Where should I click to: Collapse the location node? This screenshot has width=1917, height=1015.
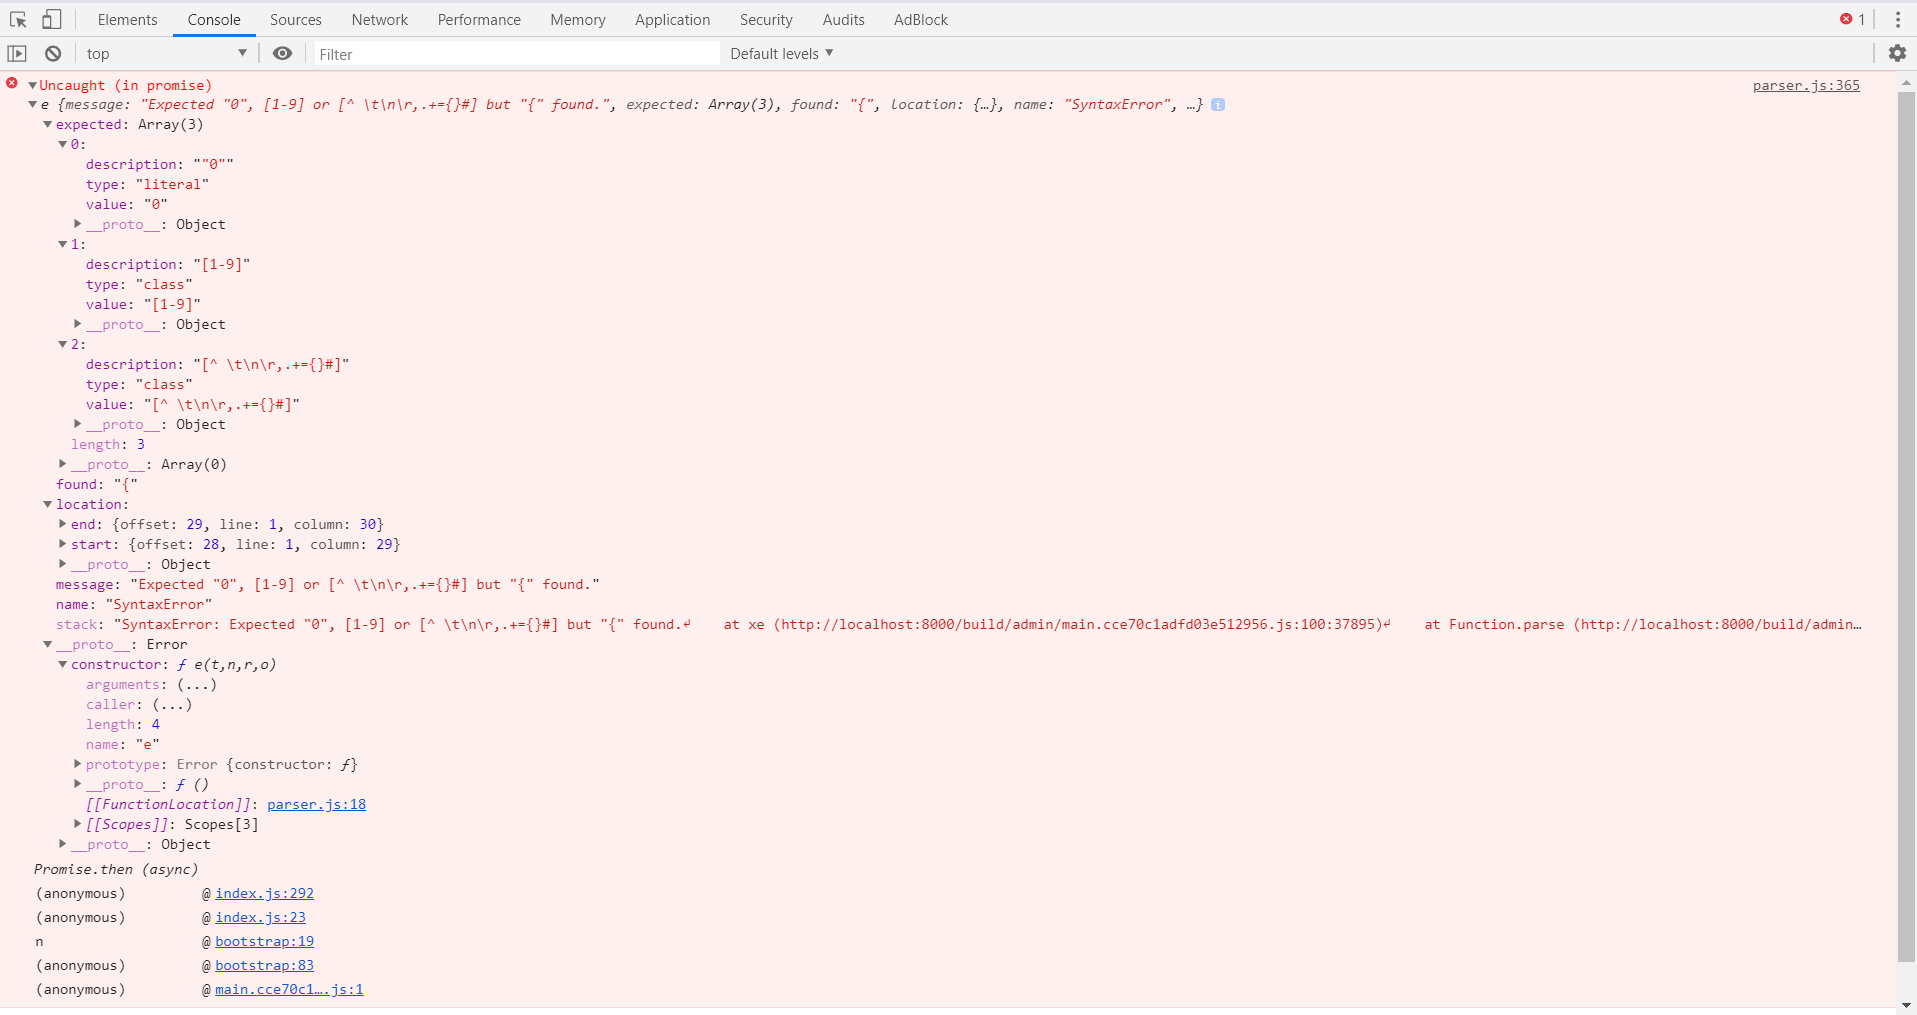coord(47,504)
